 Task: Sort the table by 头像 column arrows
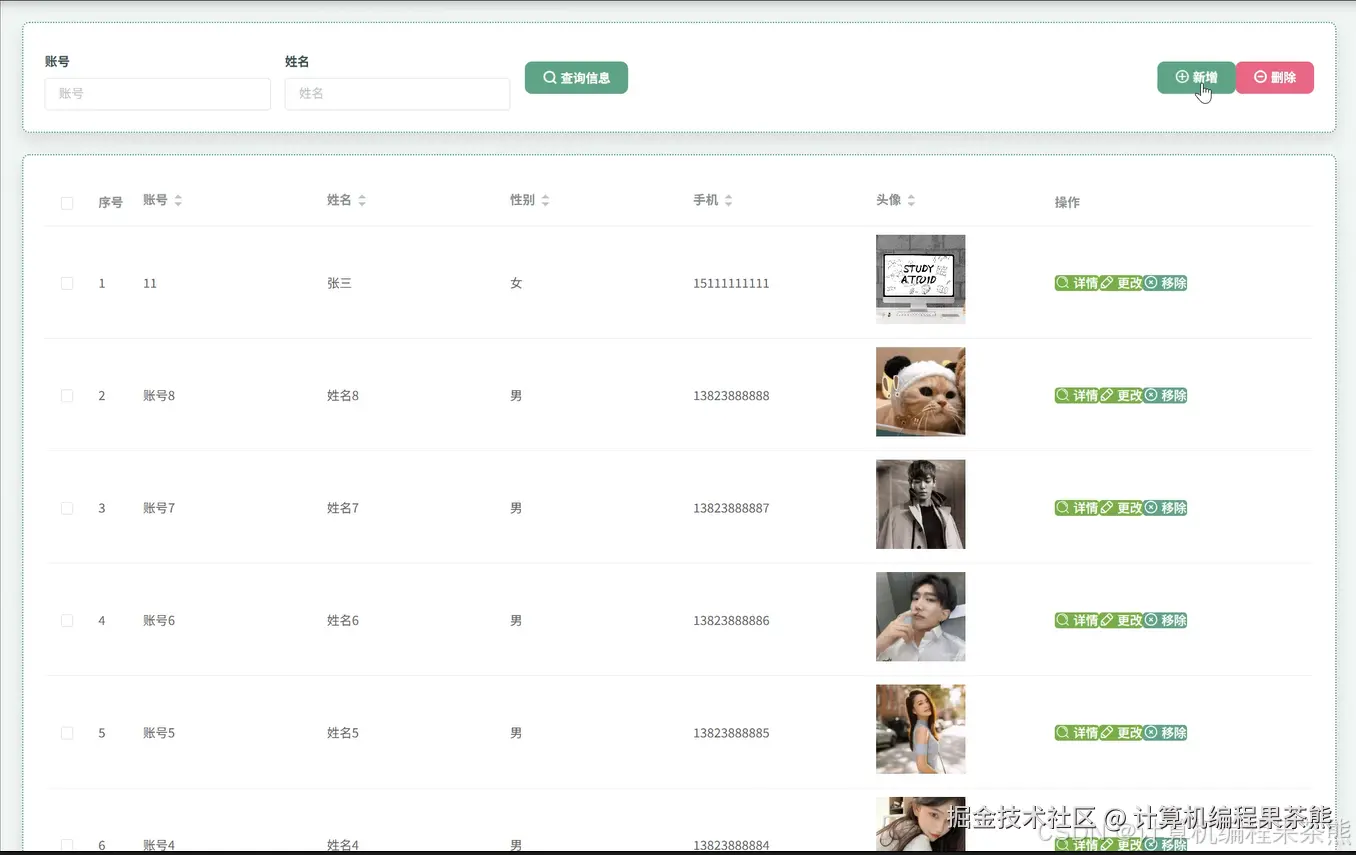coord(911,200)
